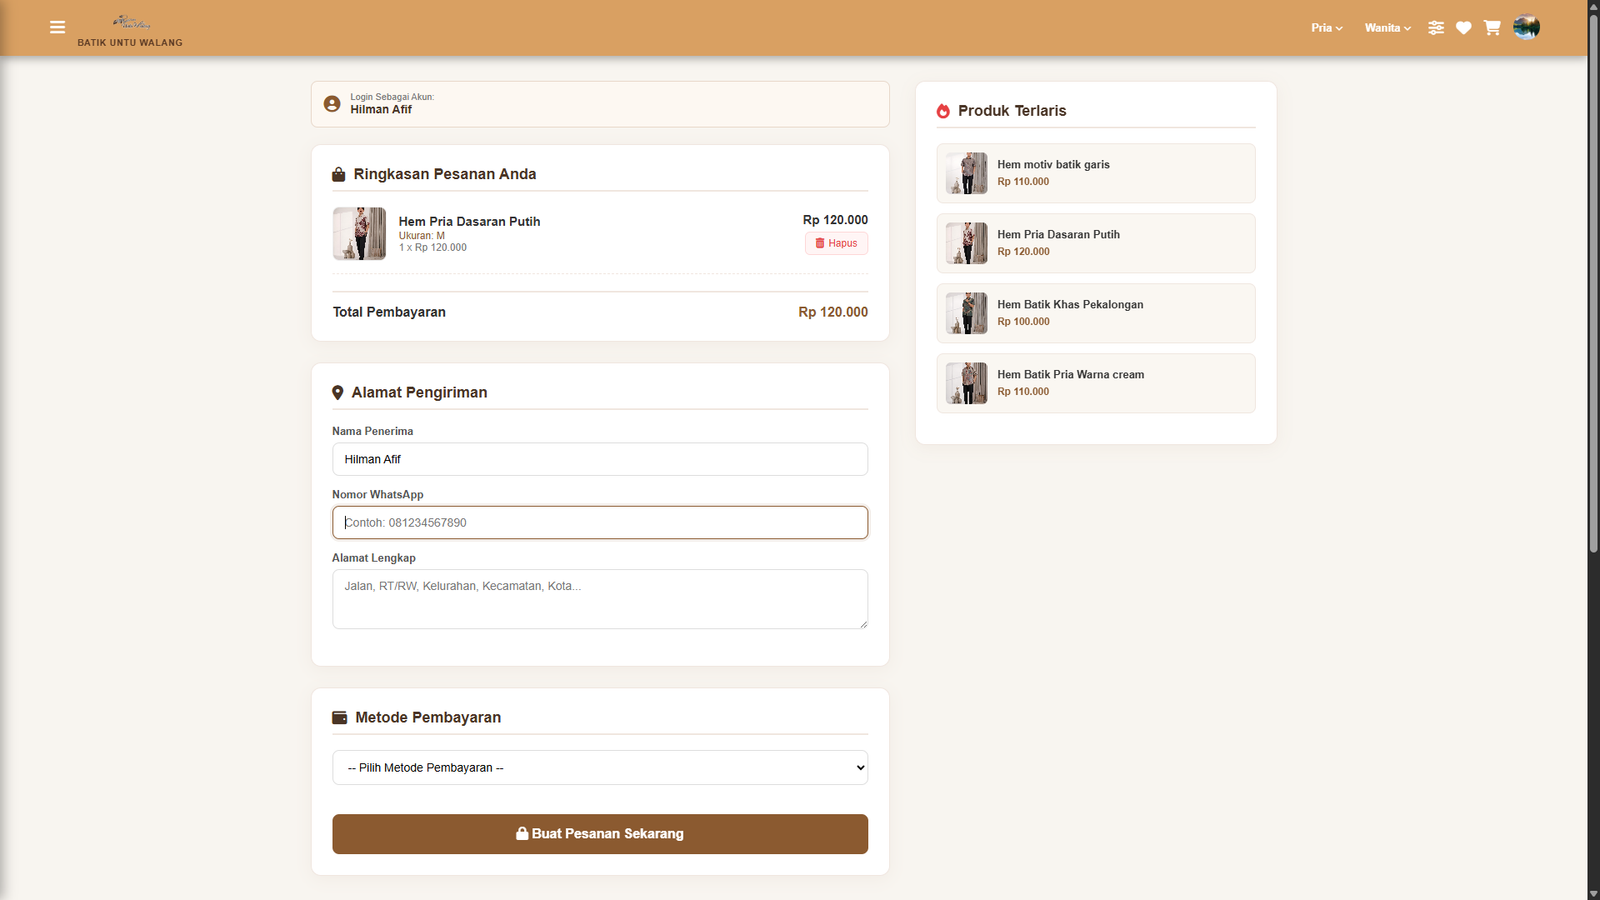Open Hem Batik Pria Warna cream thumbnail
The height and width of the screenshot is (900, 1600).
coord(967,383)
